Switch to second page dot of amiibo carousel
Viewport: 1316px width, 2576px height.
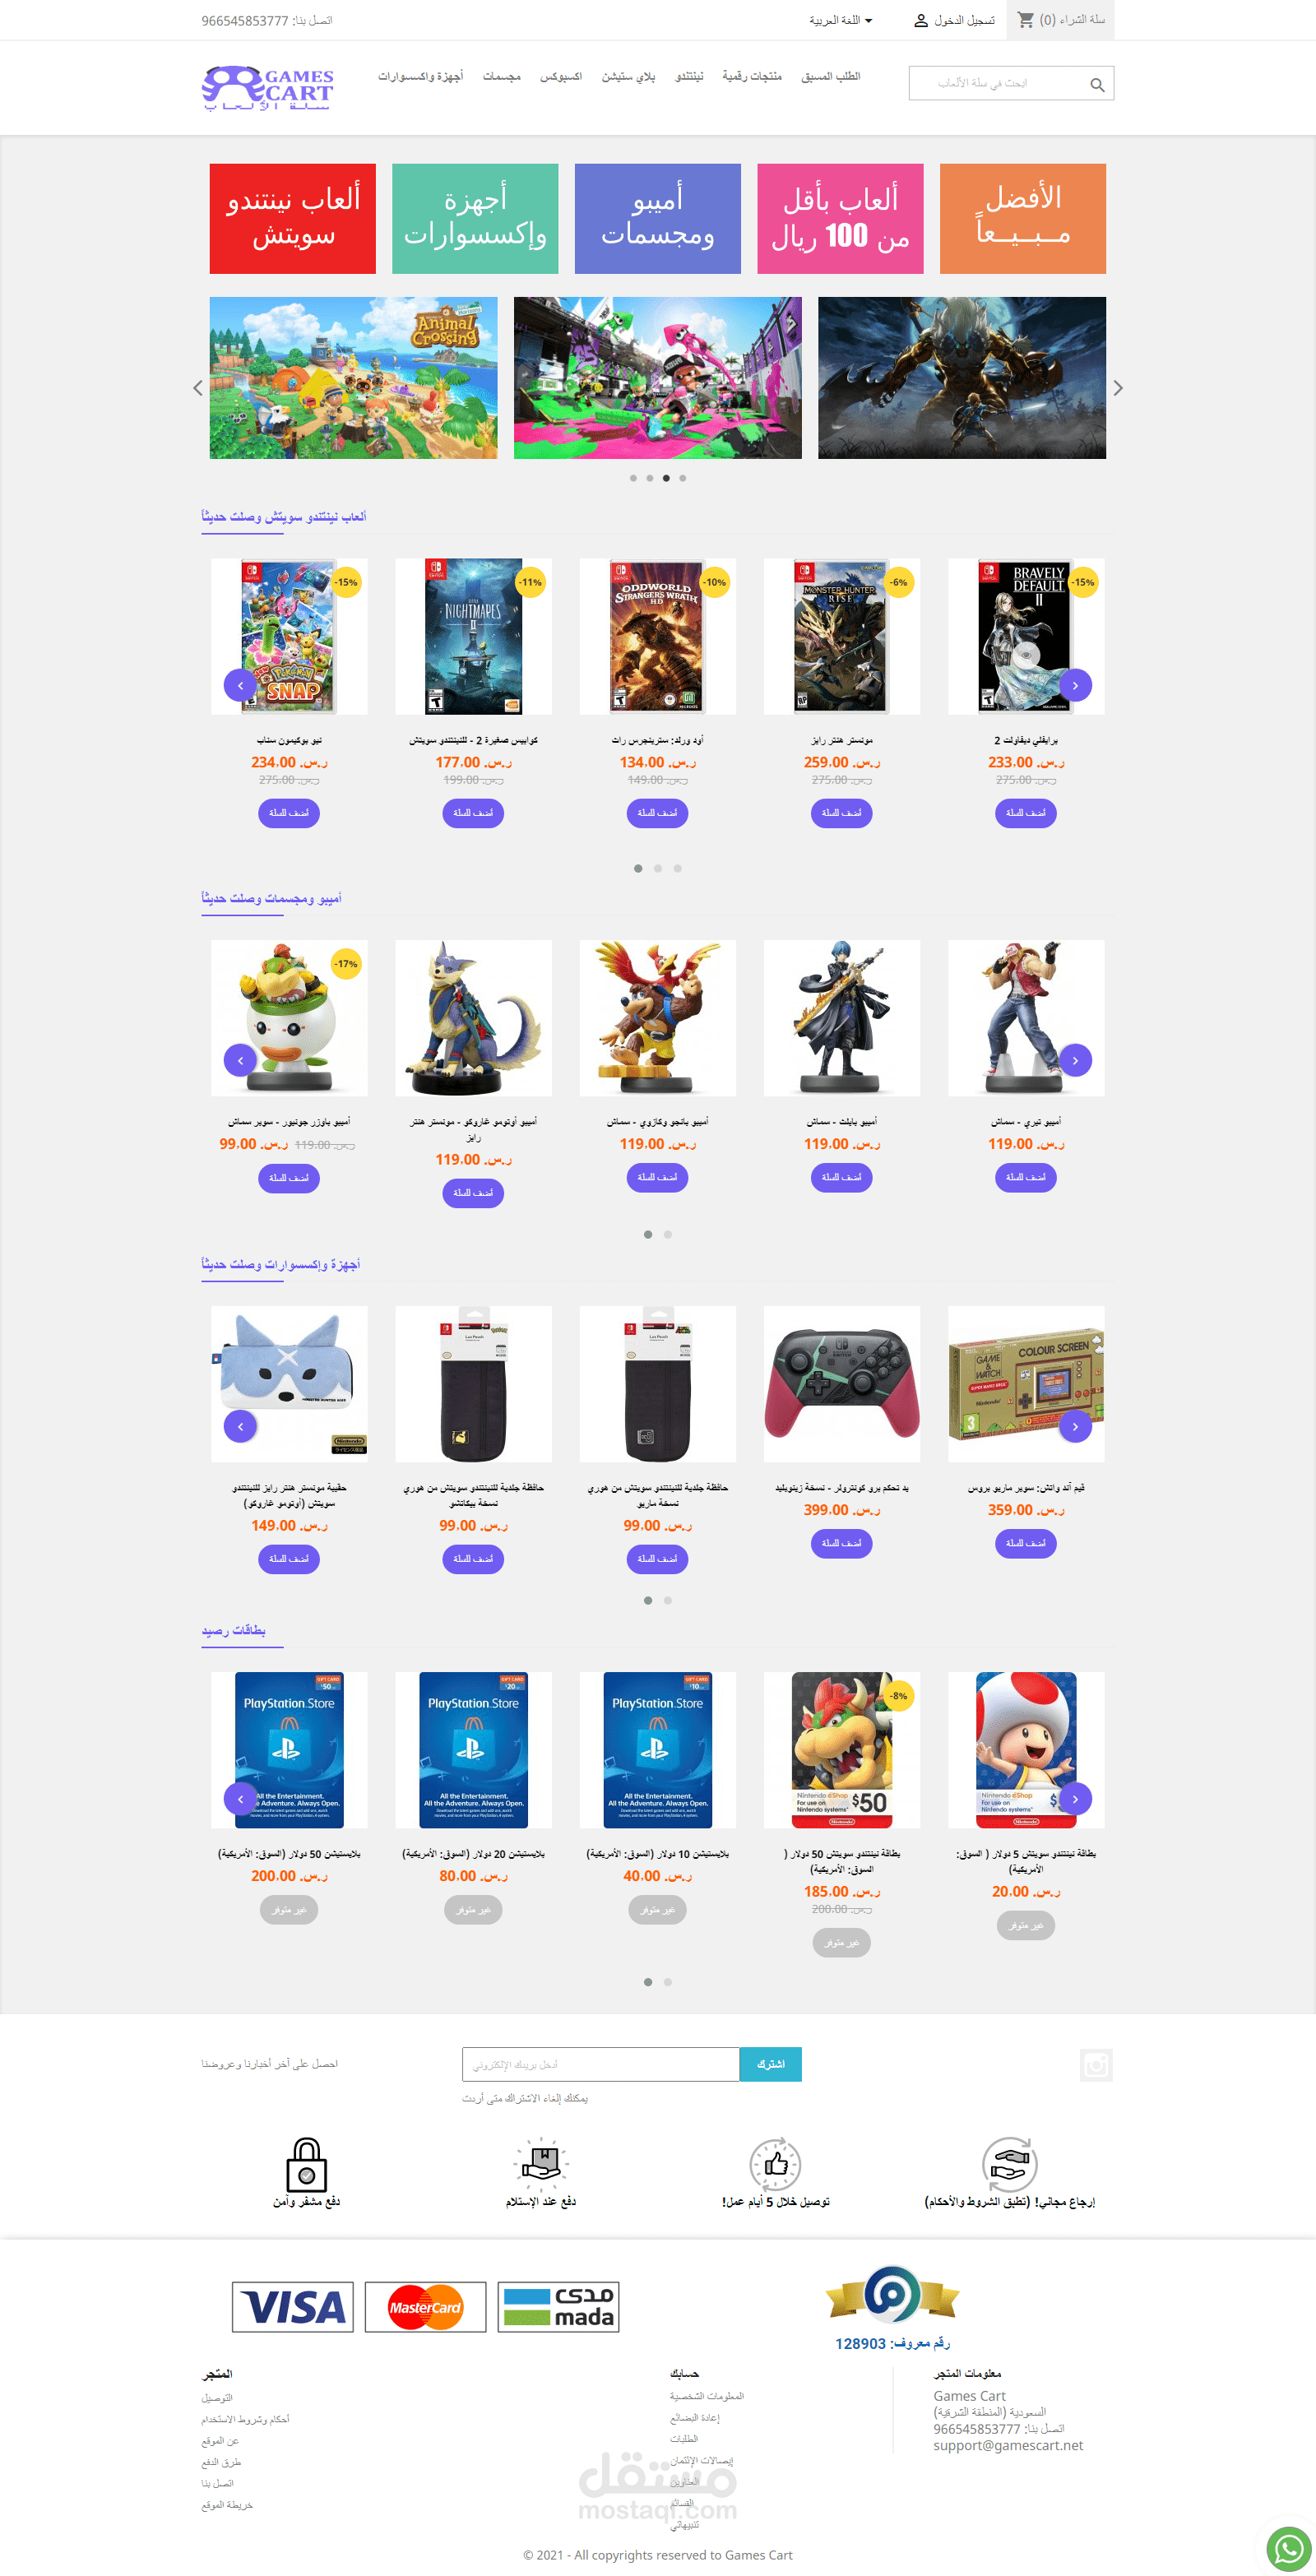[x=668, y=1234]
